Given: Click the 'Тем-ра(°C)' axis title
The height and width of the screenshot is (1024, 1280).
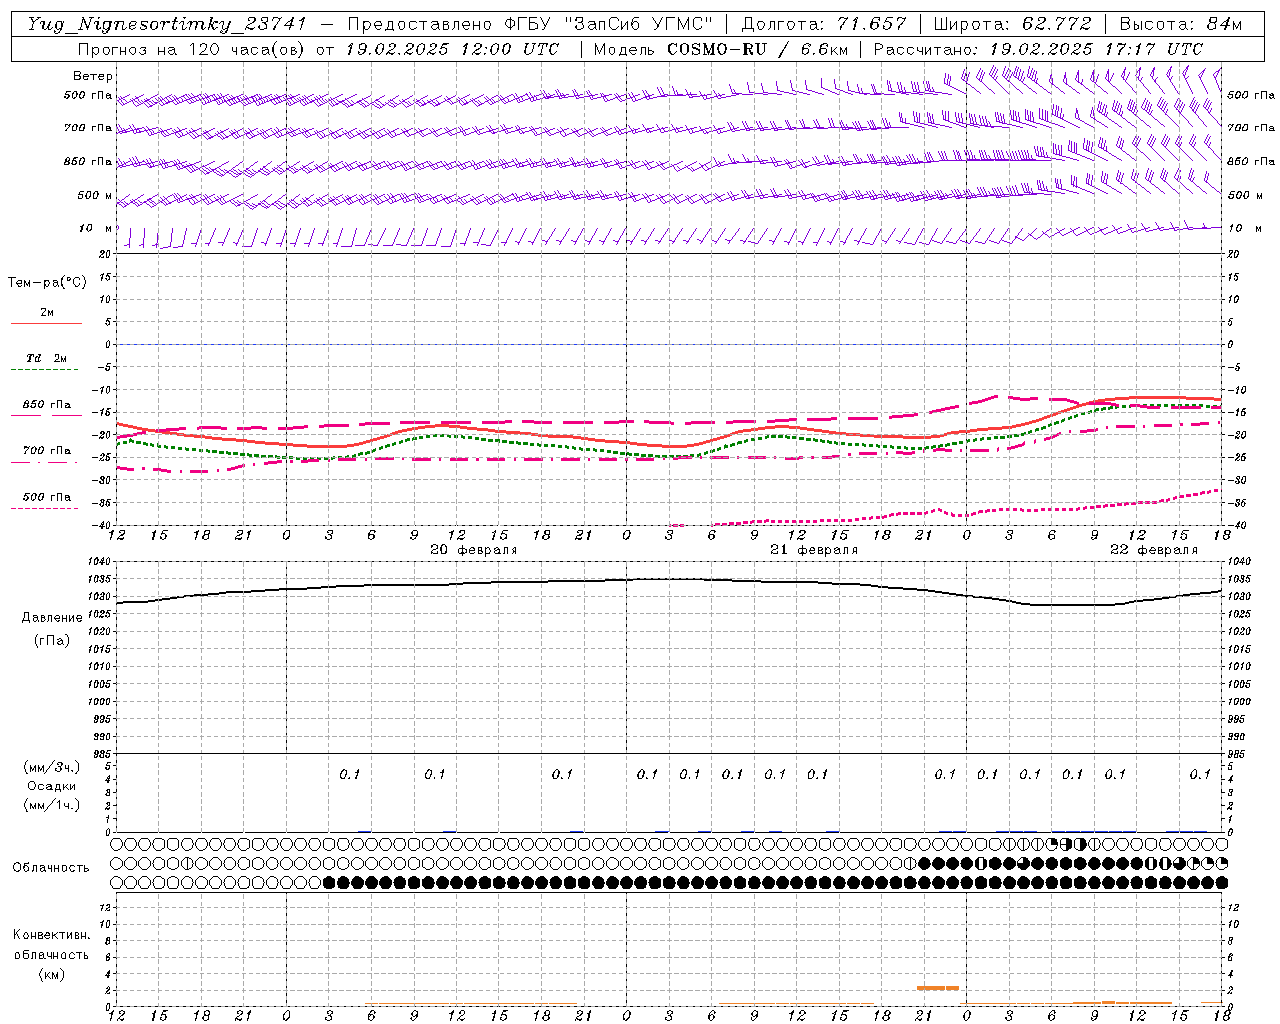Looking at the screenshot, I should pyautogui.click(x=47, y=283).
